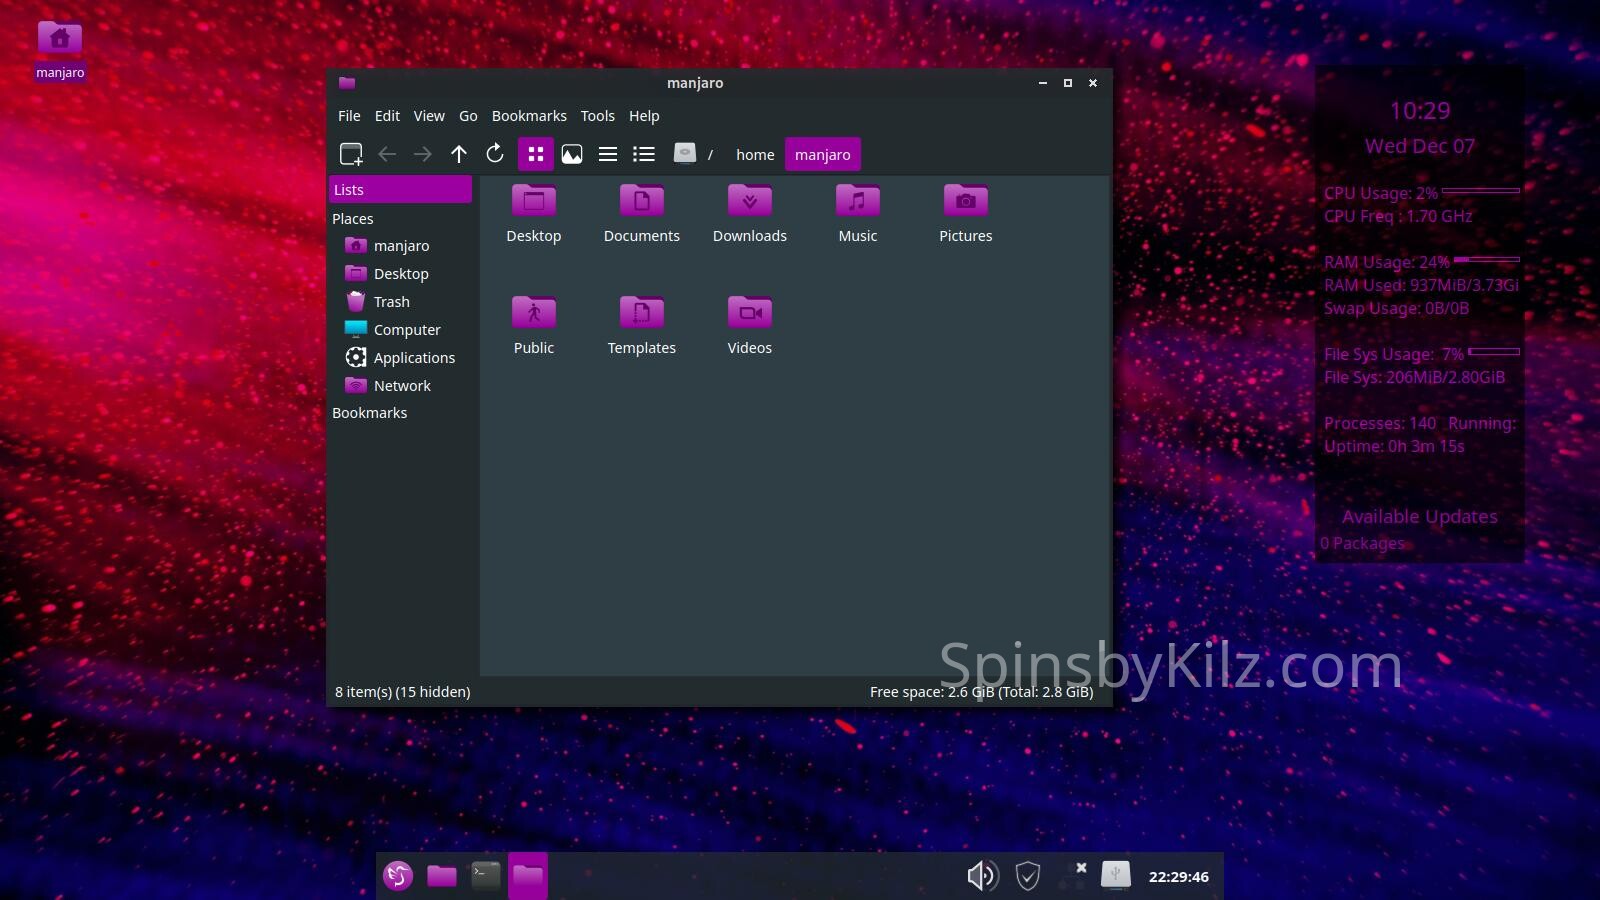Image resolution: width=1600 pixels, height=900 pixels.
Task: Toggle compact list view mode
Action: coord(608,154)
